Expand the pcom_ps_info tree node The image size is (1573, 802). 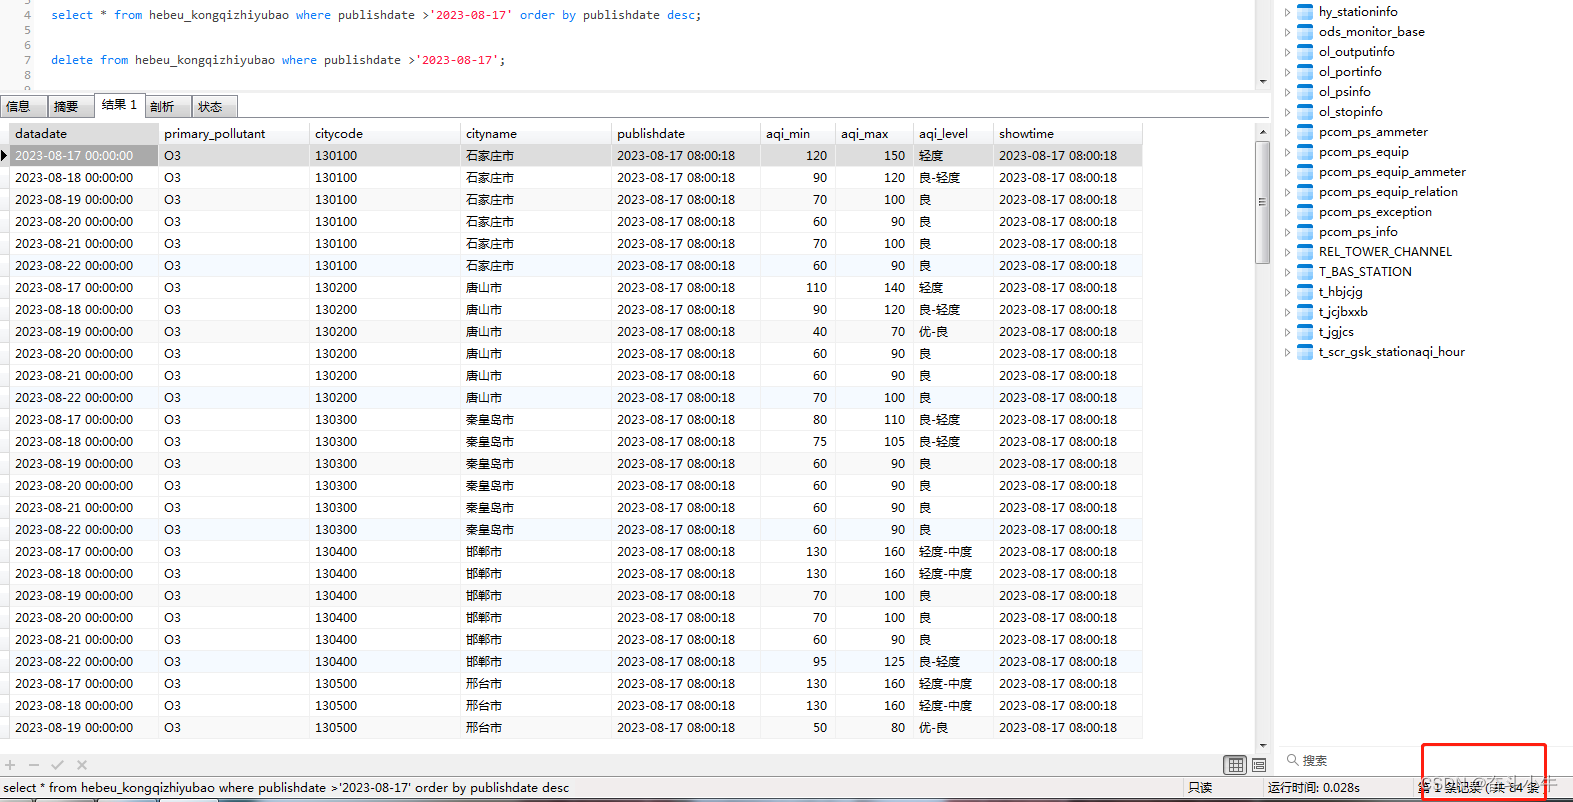point(1287,232)
